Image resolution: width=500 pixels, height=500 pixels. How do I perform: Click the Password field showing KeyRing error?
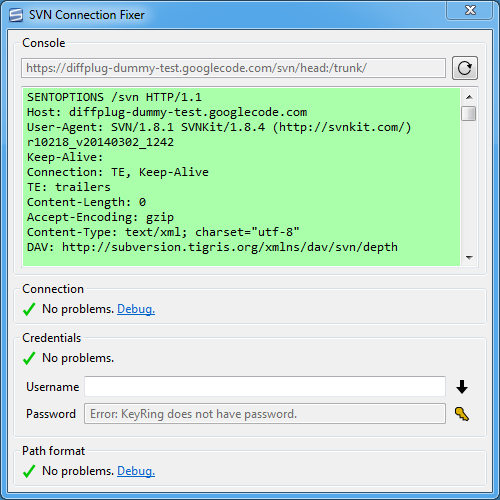pyautogui.click(x=265, y=414)
